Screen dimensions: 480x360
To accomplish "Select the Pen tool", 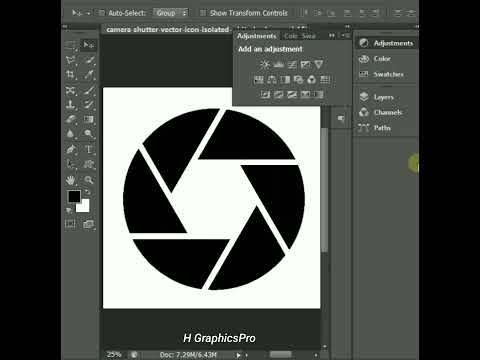I will [71, 149].
